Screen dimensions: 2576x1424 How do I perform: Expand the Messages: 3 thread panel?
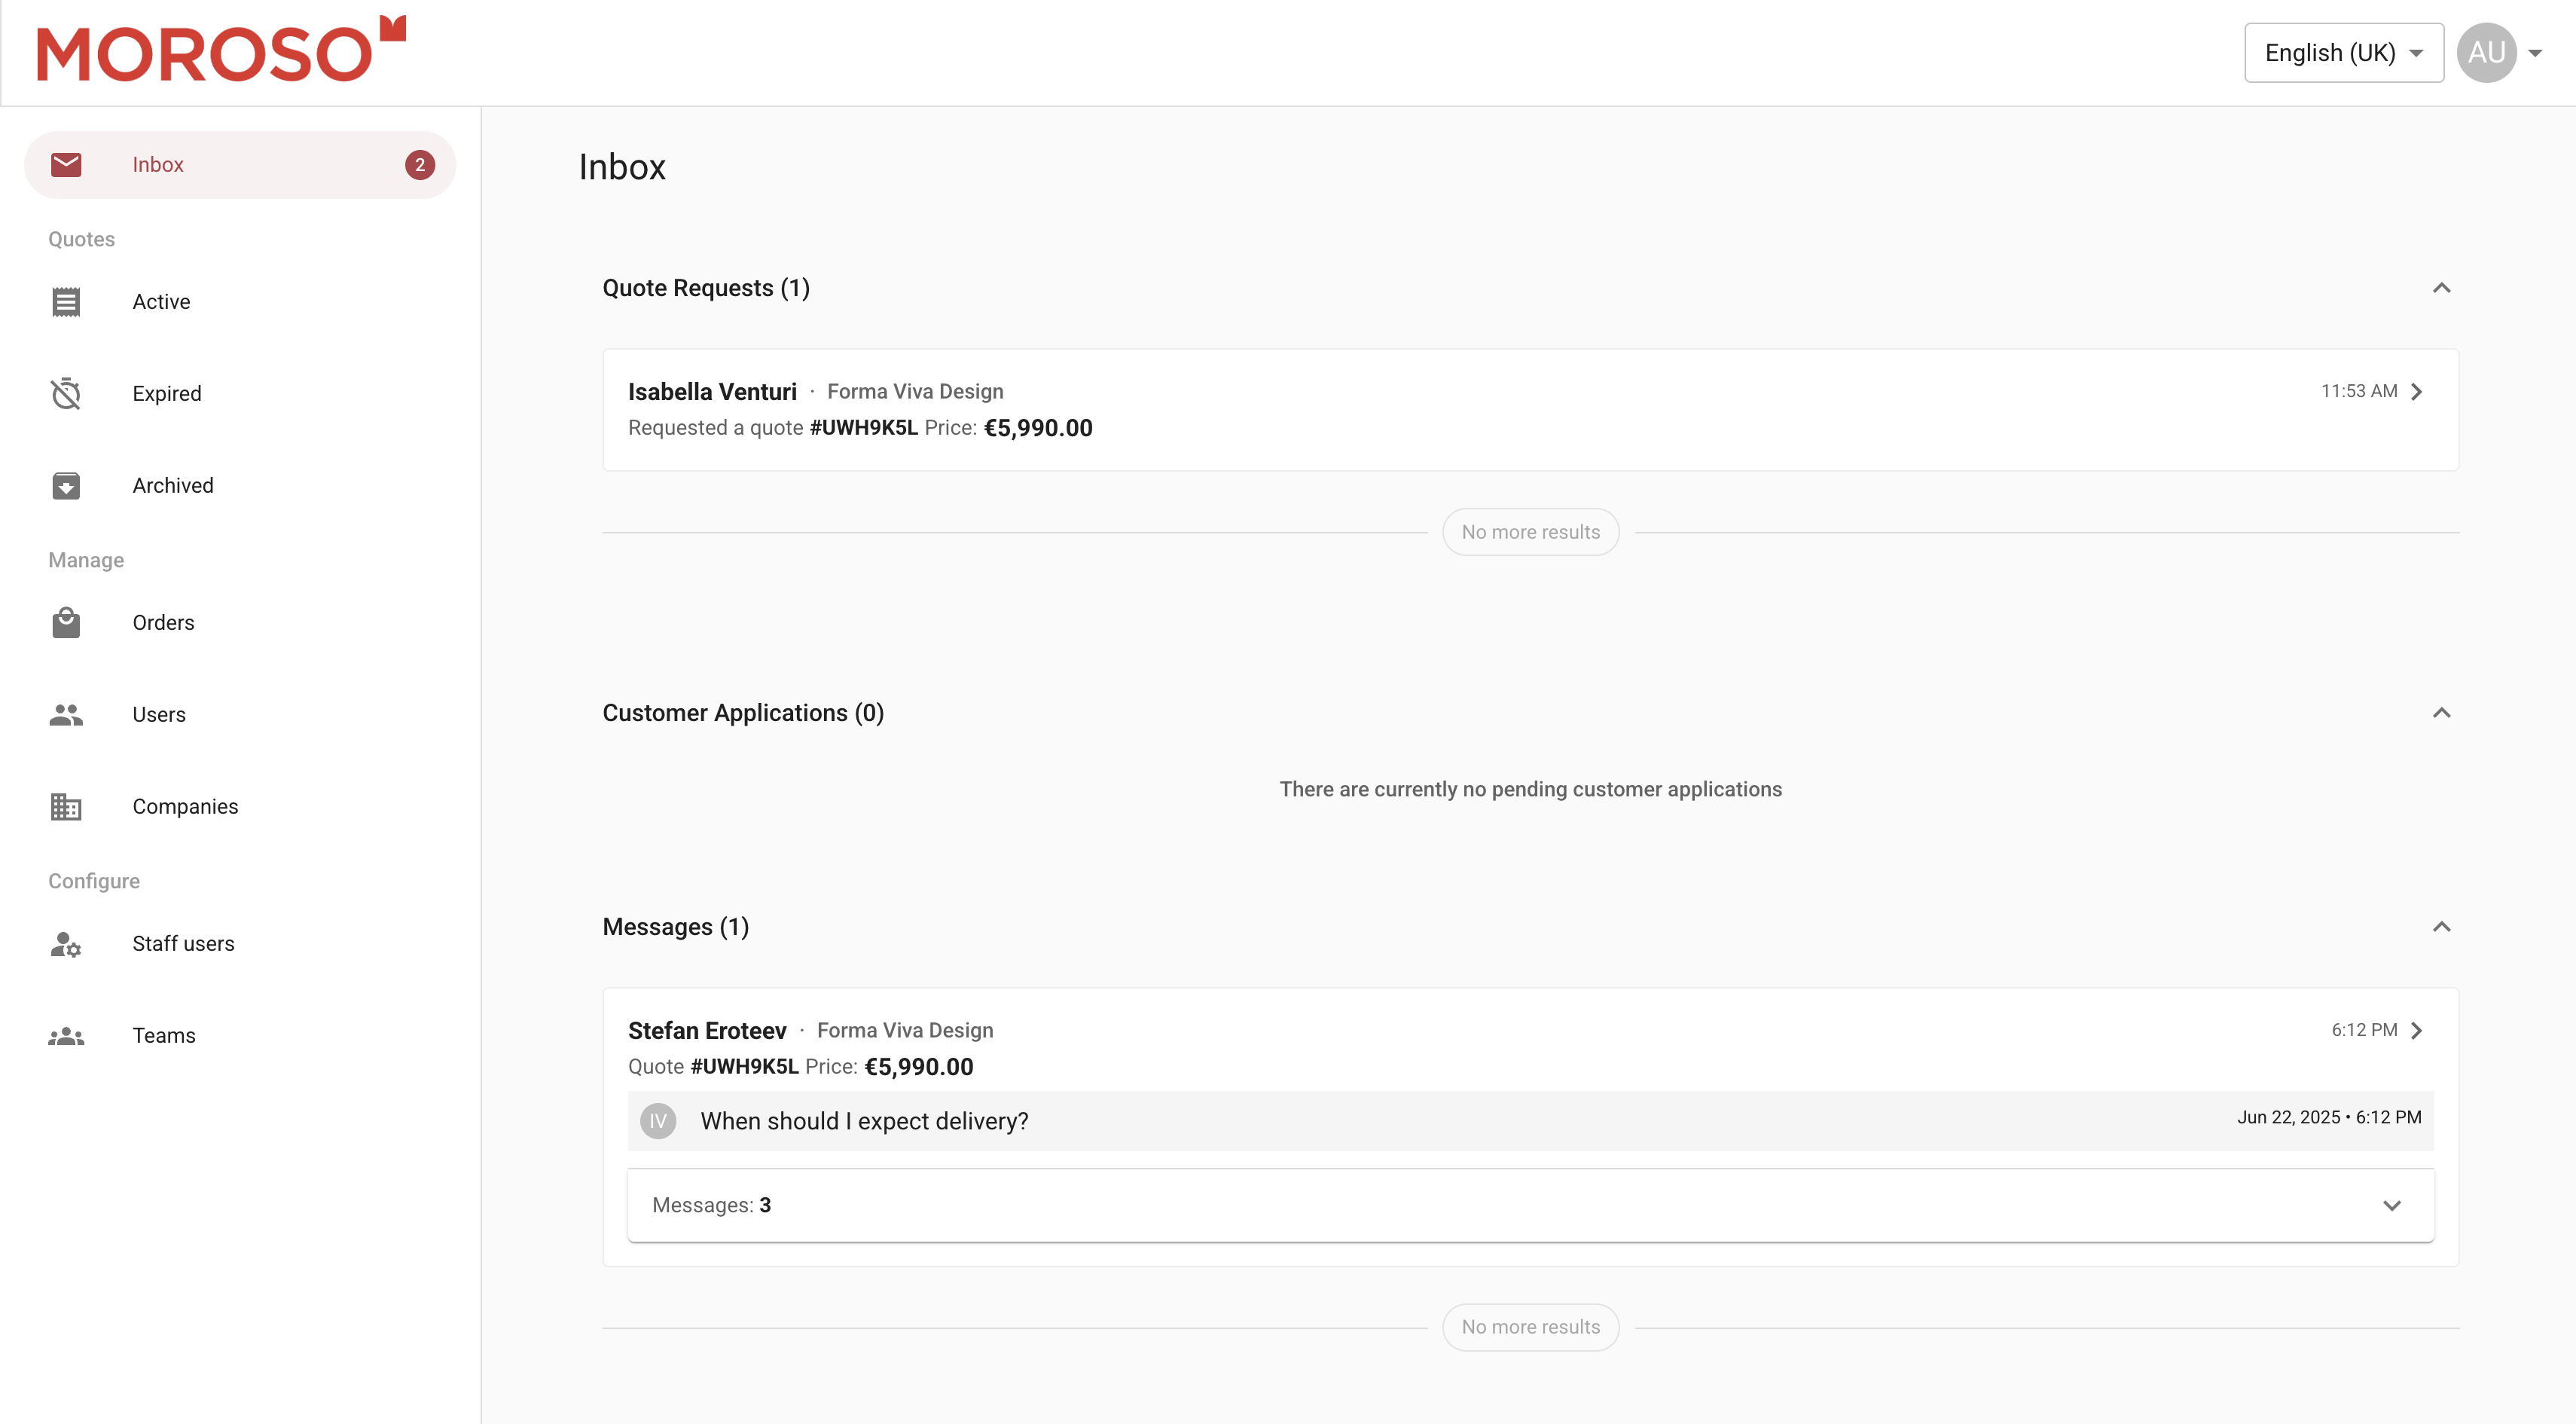coord(2391,1205)
